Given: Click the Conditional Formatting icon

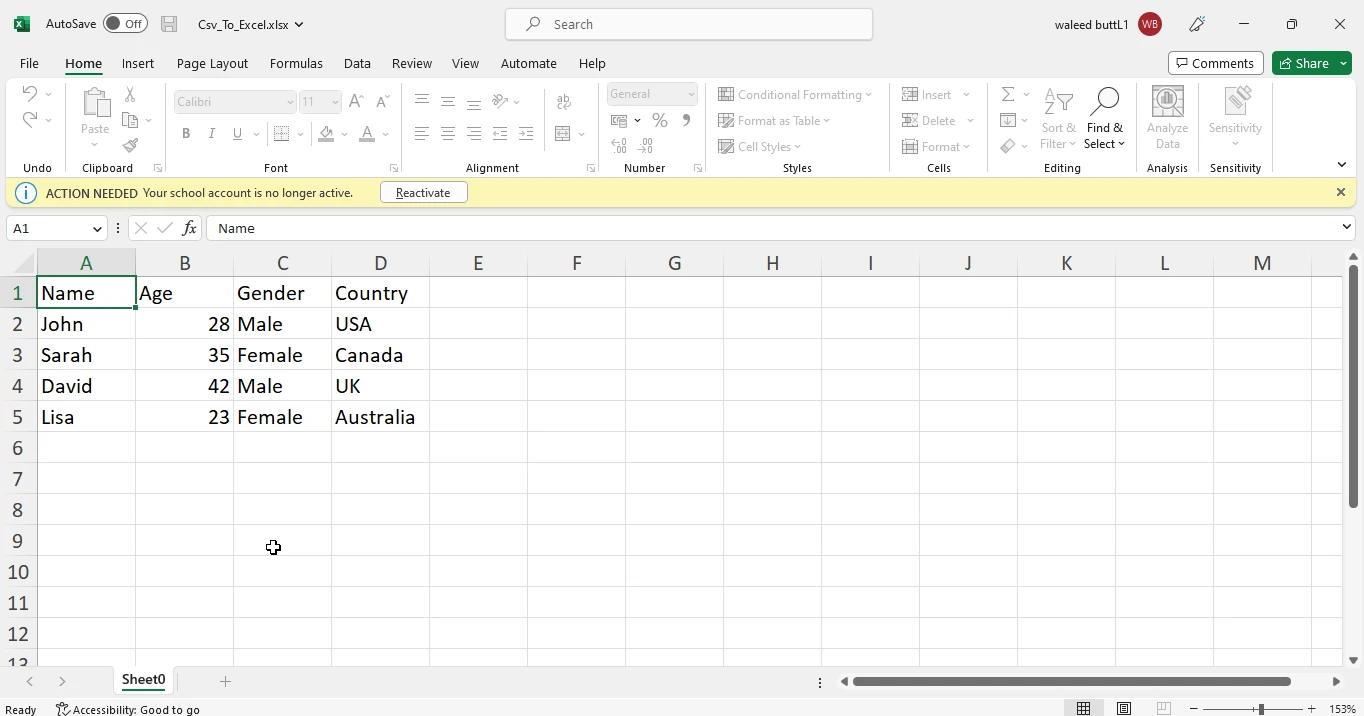Looking at the screenshot, I should (x=727, y=94).
